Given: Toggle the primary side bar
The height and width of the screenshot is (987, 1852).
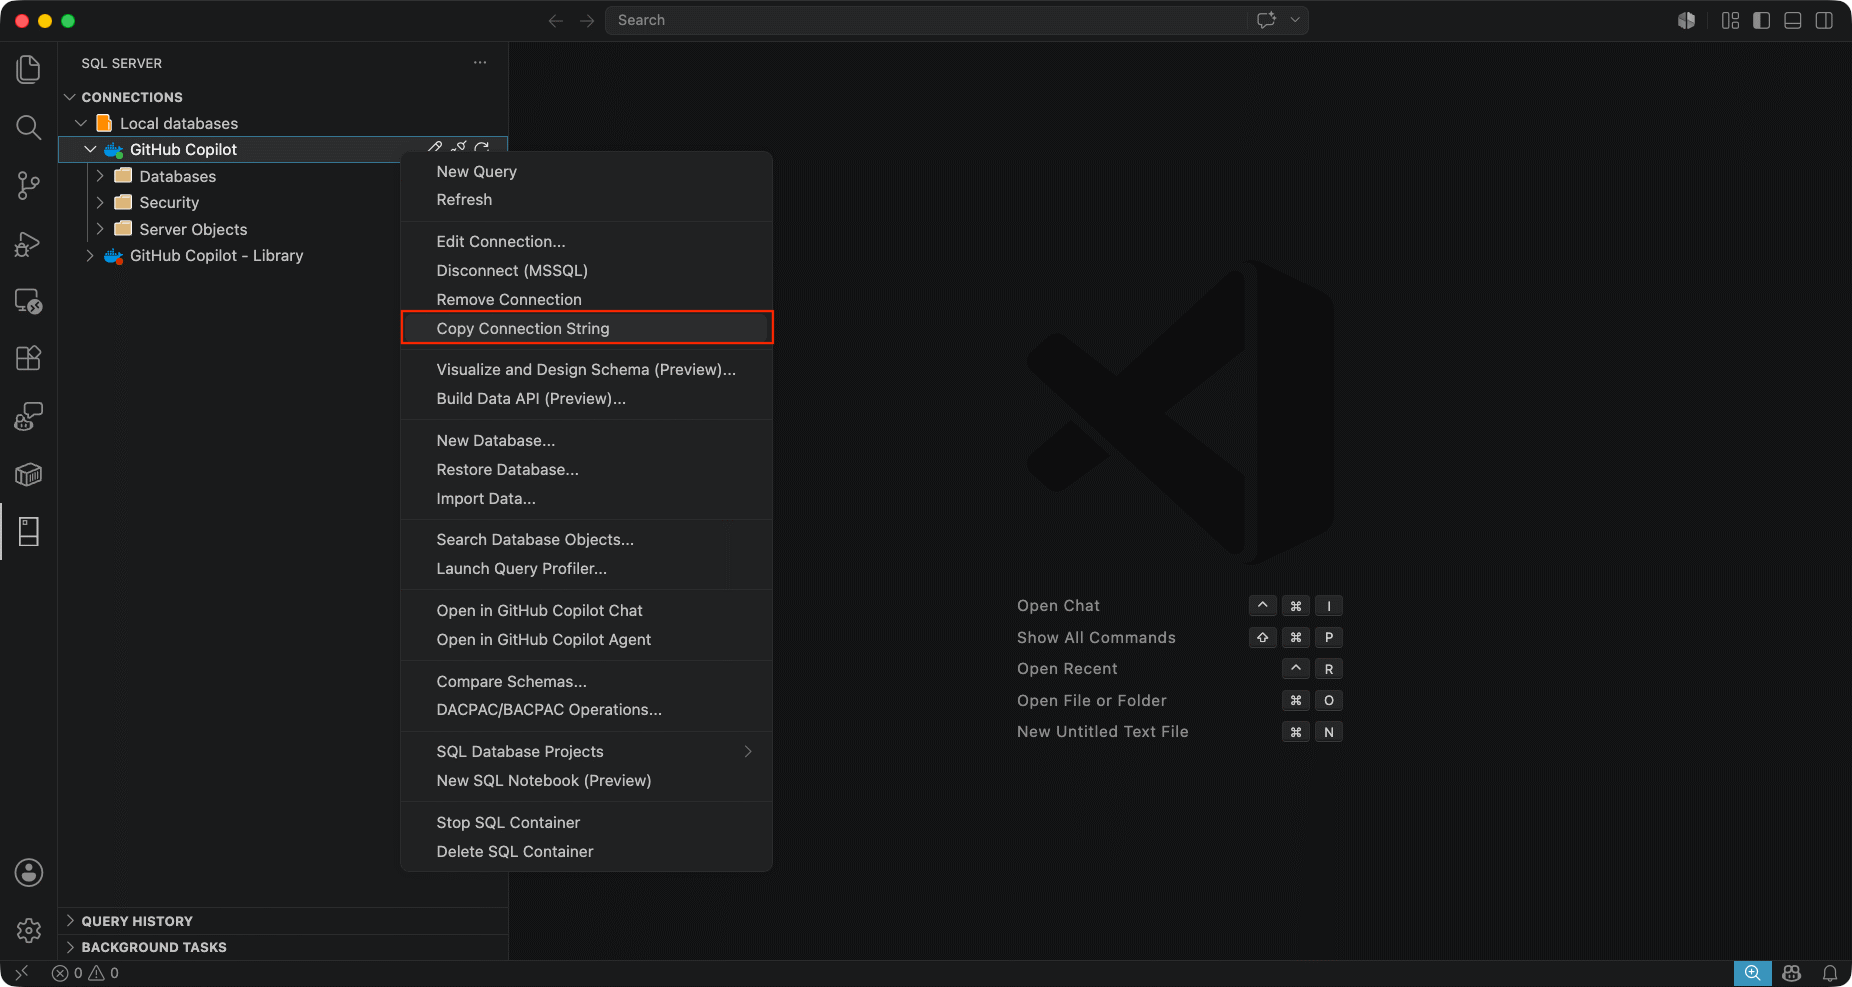Looking at the screenshot, I should pyautogui.click(x=1762, y=20).
